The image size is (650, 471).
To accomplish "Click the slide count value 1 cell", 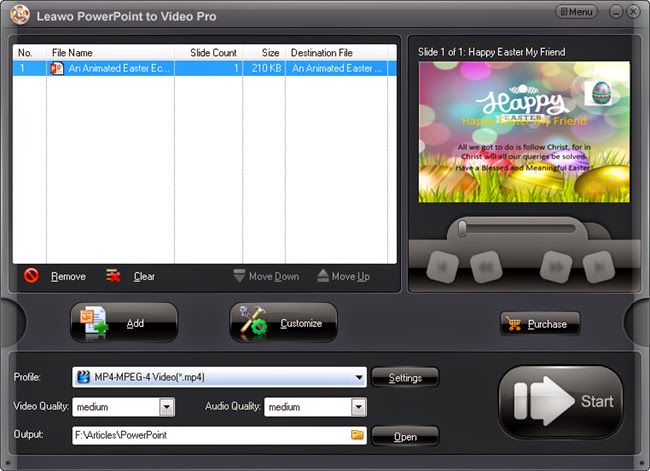I will click(209, 68).
